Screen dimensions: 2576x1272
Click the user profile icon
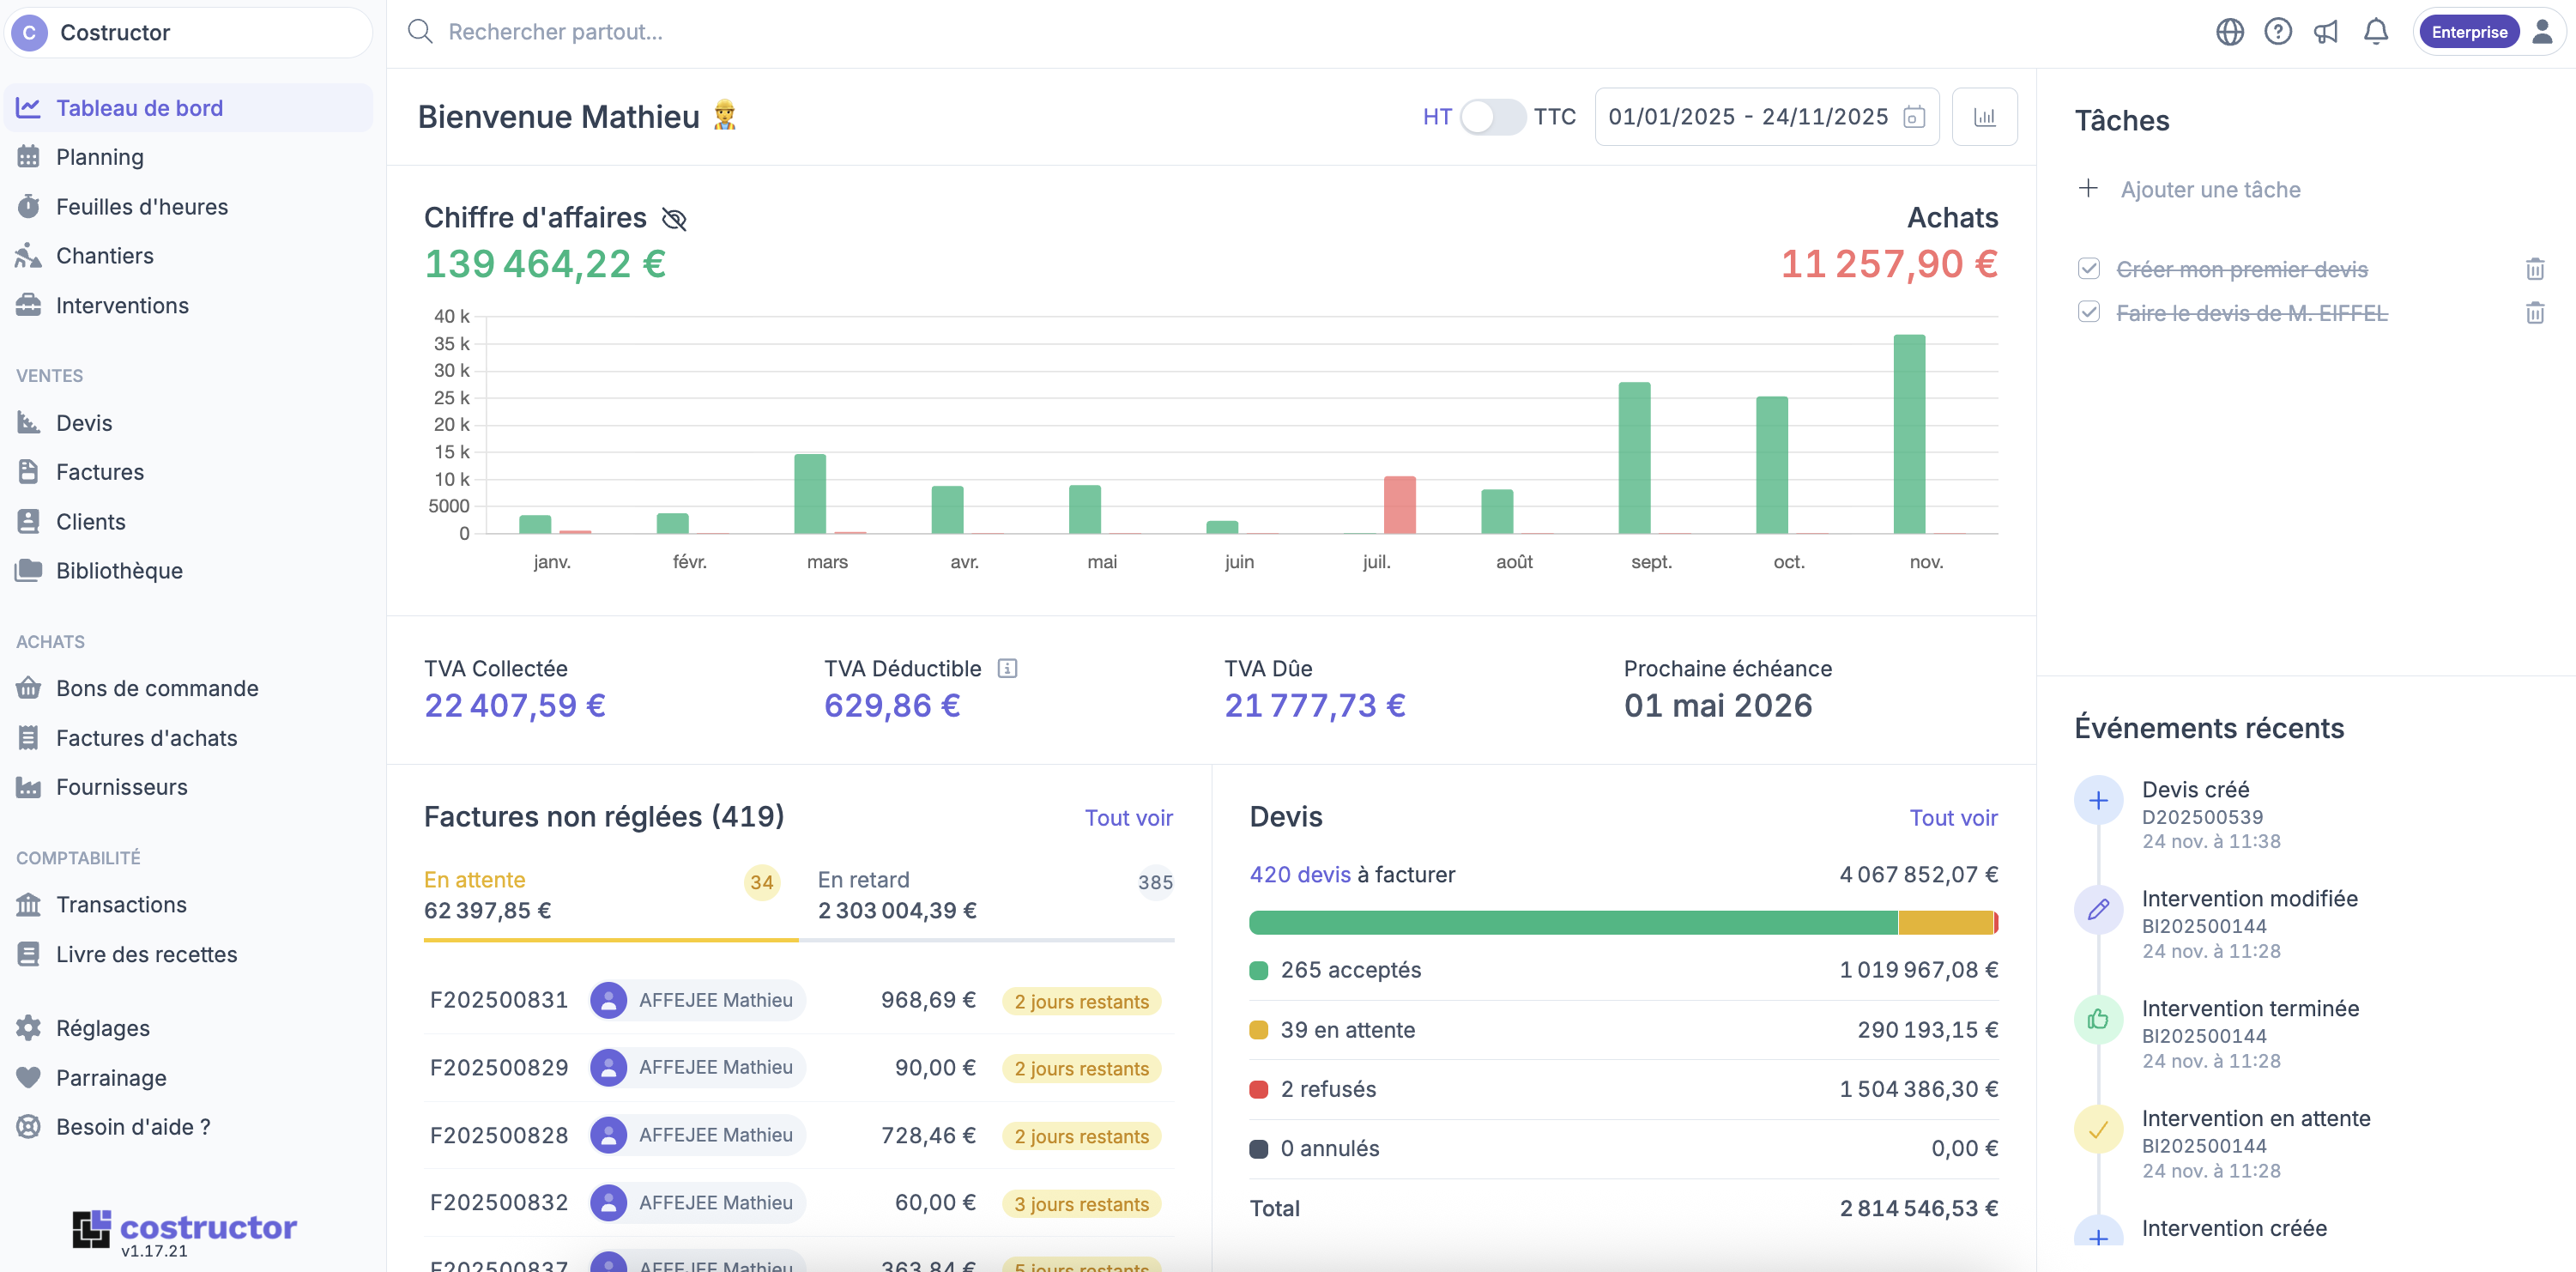click(x=2542, y=32)
